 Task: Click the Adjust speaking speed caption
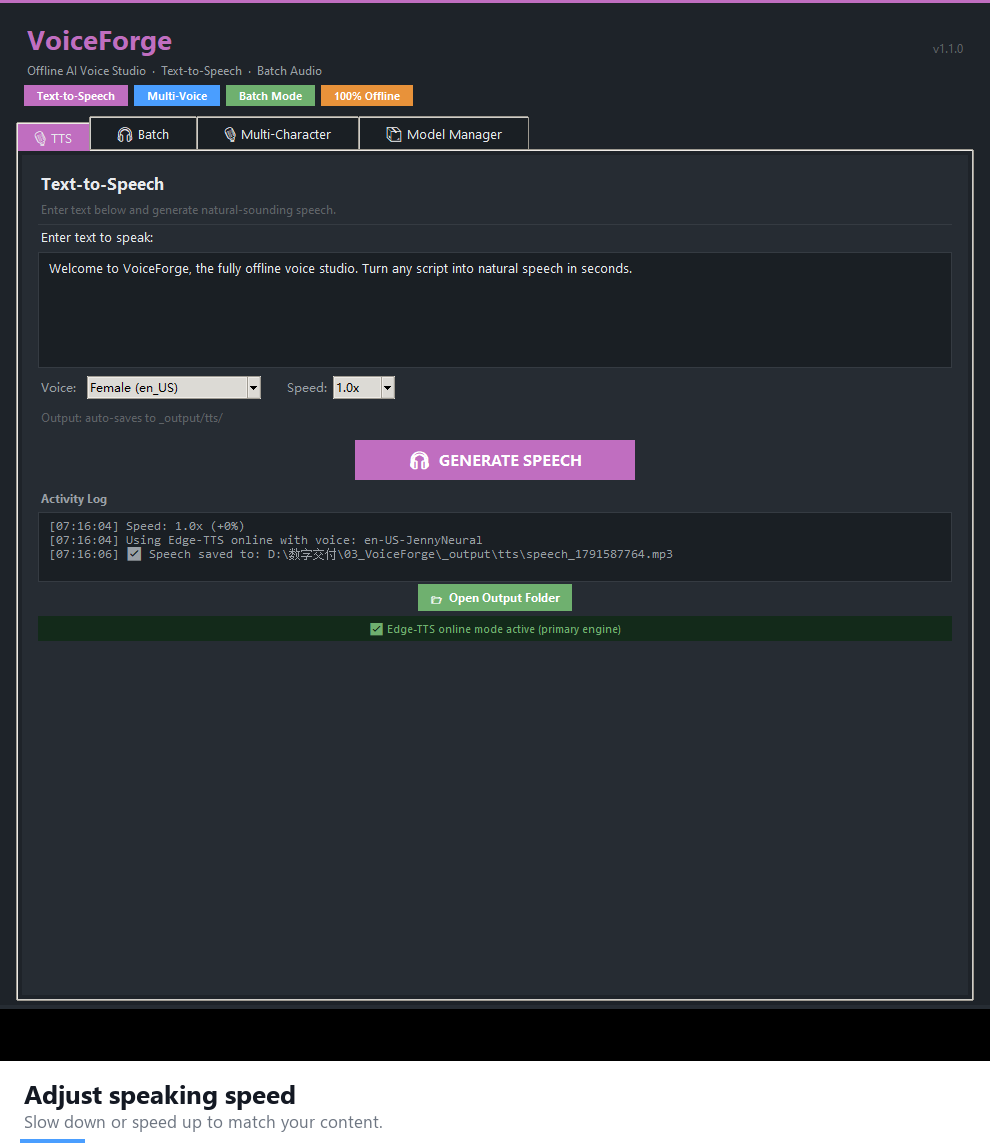160,1095
